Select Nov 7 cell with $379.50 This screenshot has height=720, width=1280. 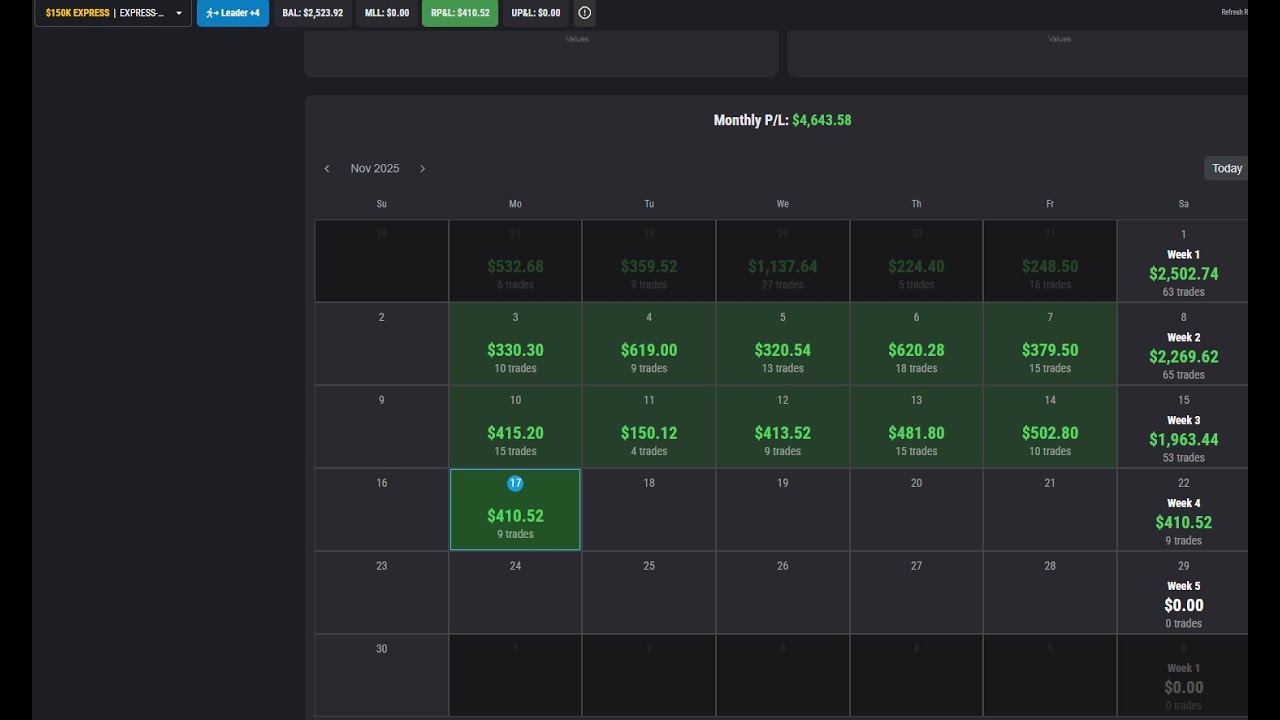1050,344
